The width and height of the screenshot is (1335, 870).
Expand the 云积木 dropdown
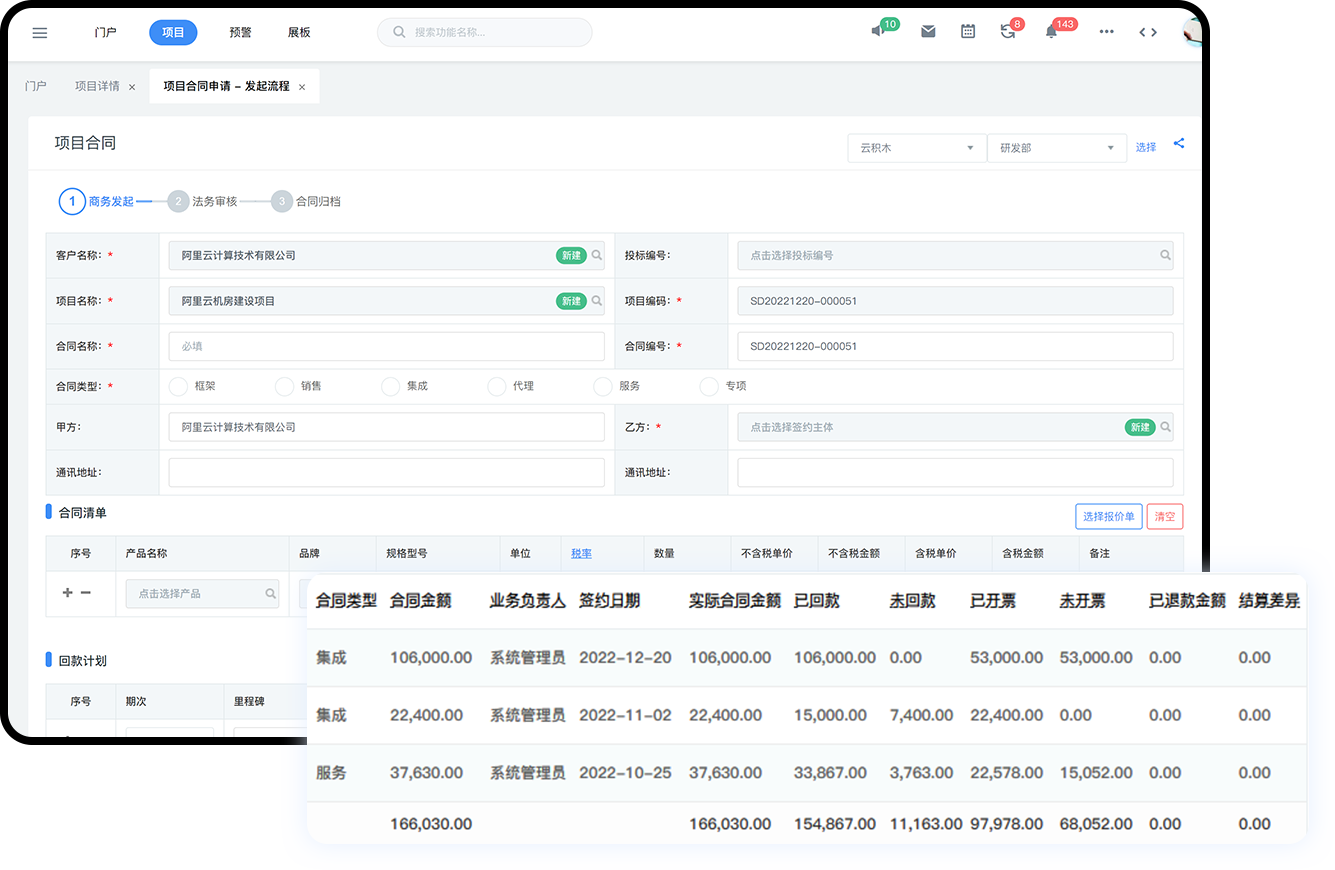tap(916, 148)
